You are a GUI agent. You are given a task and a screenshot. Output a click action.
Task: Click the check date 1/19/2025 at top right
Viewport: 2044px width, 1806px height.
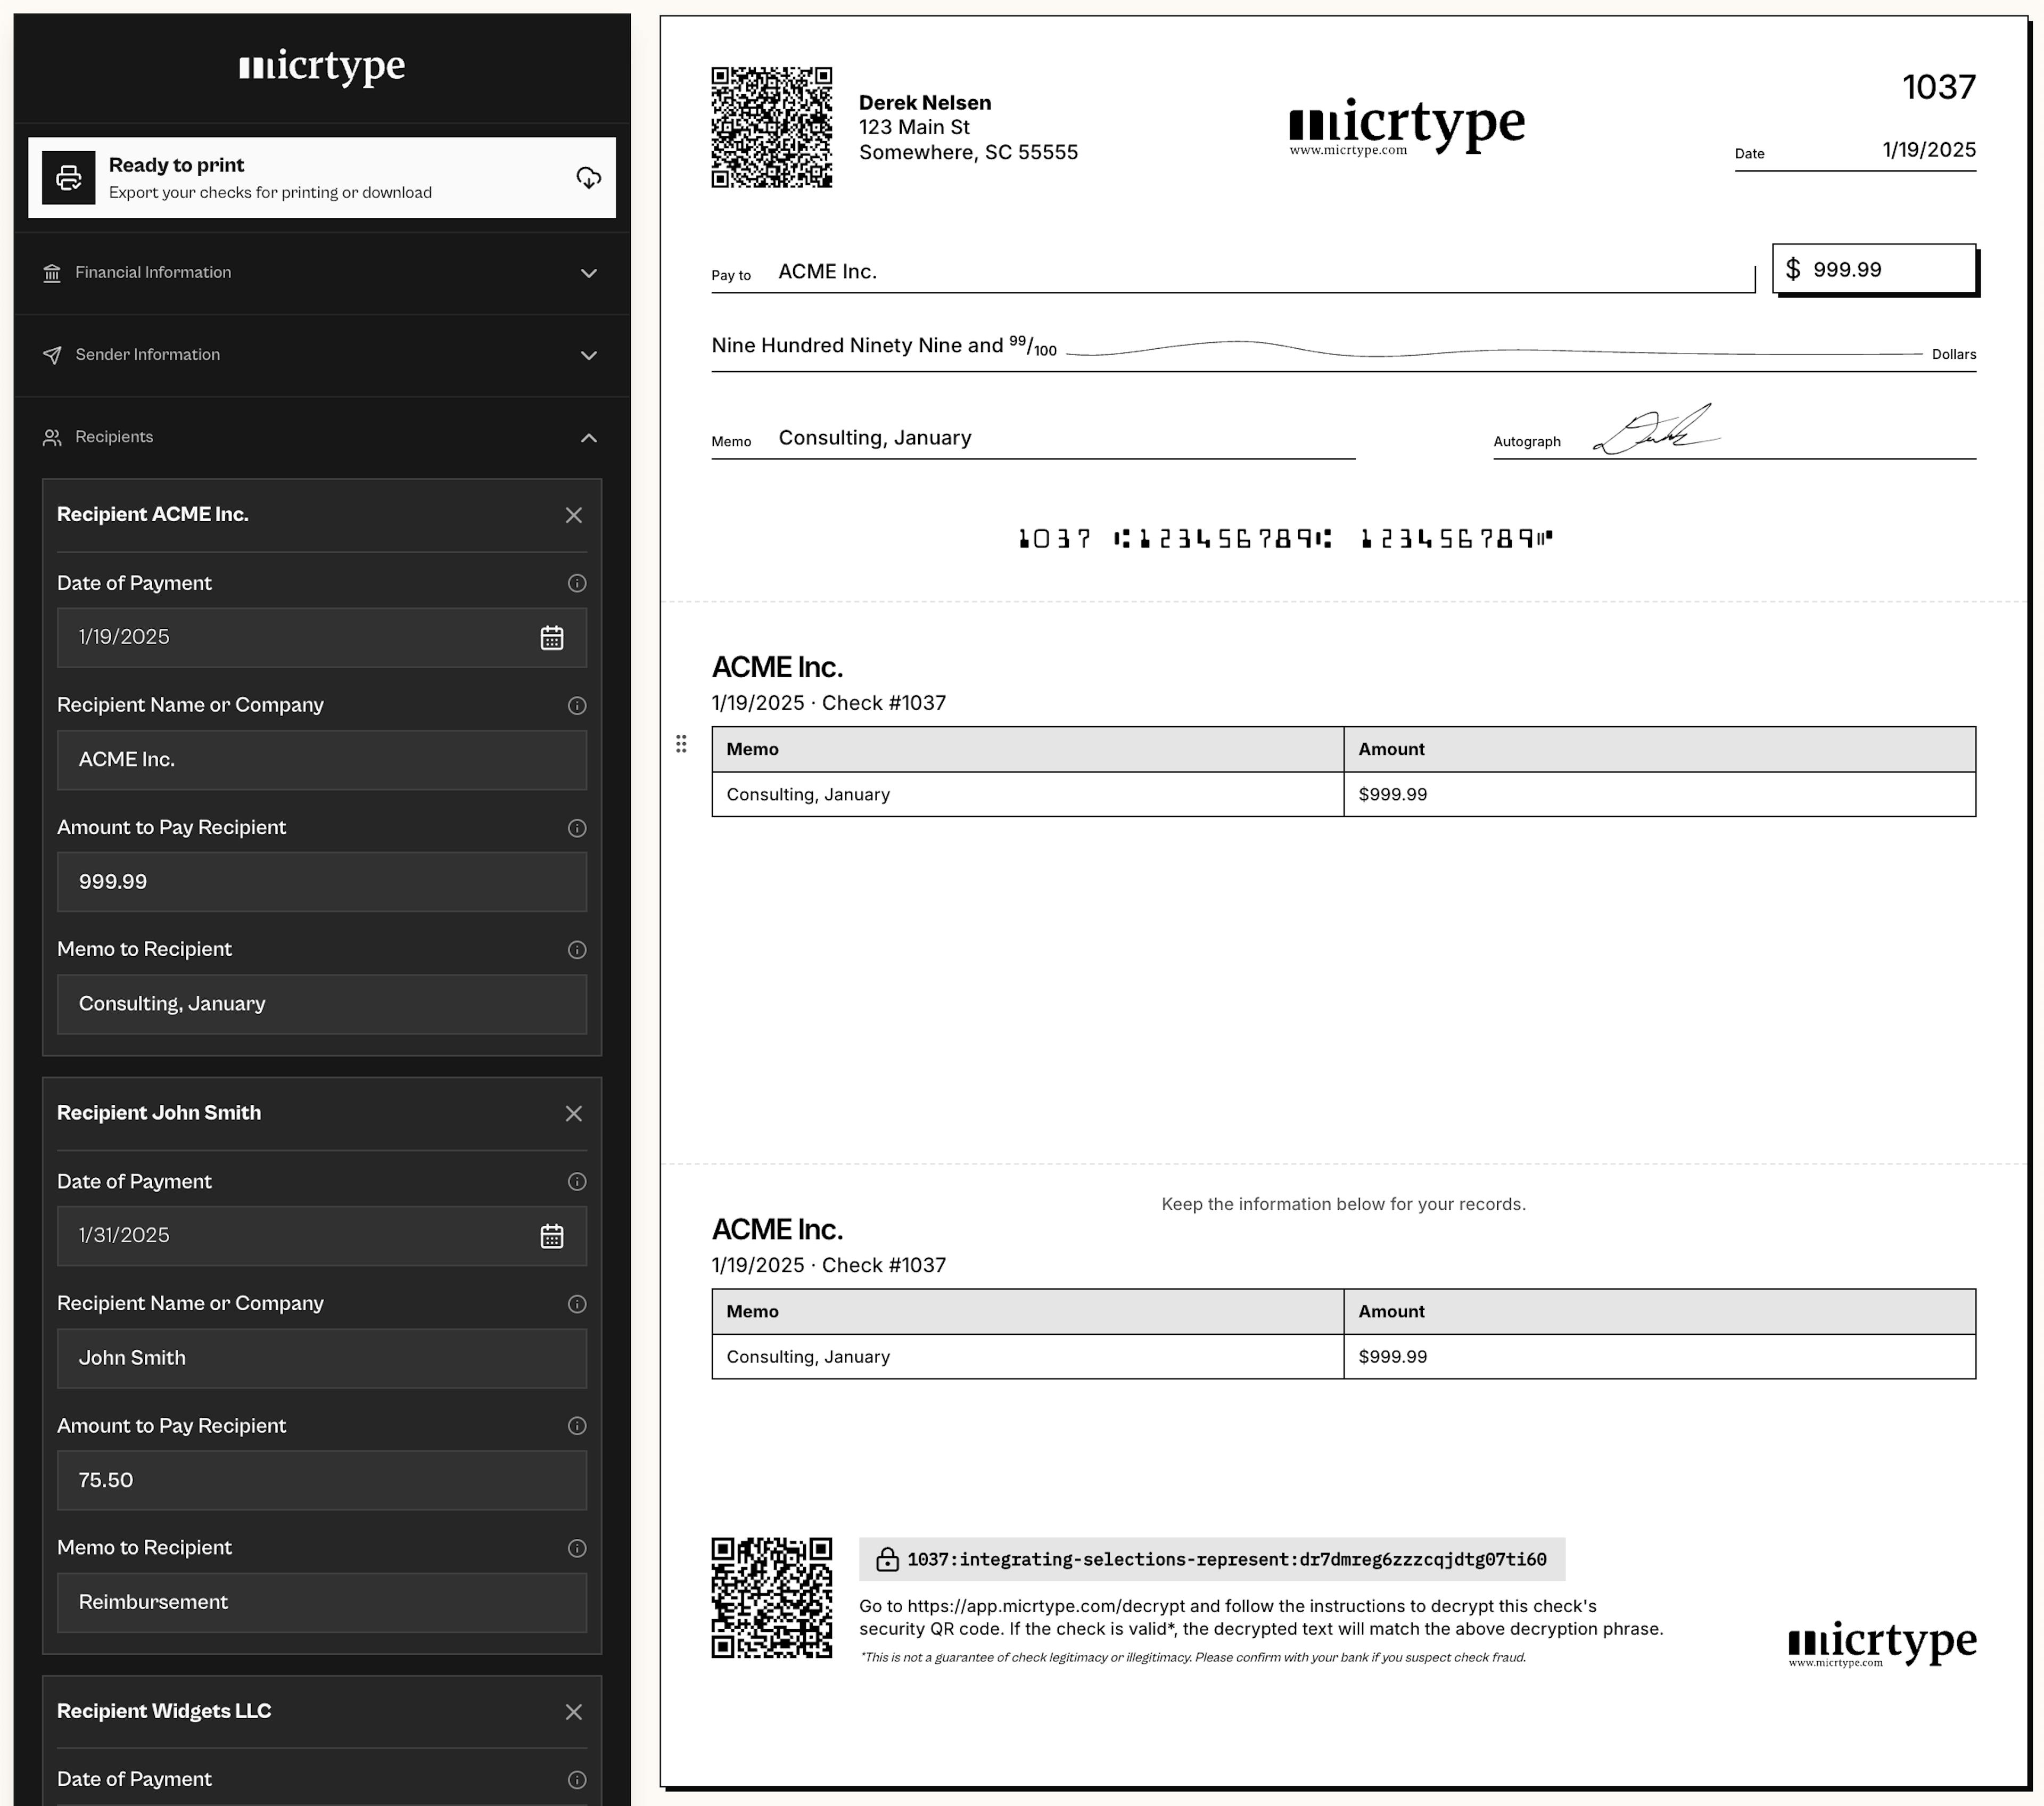tap(1929, 150)
